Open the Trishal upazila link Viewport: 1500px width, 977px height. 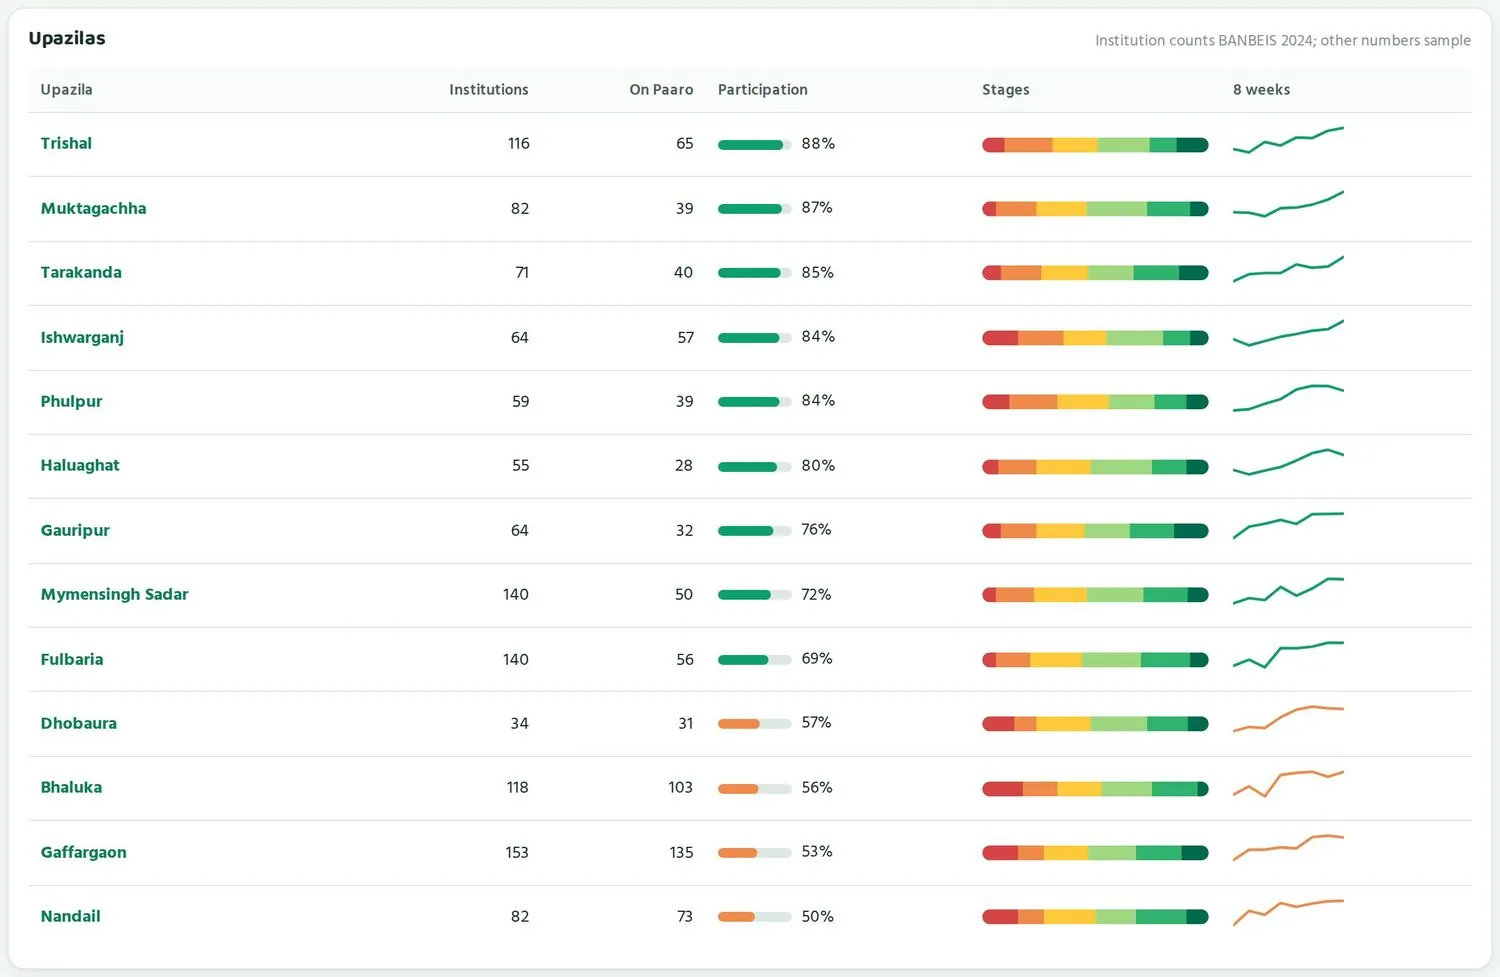point(66,144)
